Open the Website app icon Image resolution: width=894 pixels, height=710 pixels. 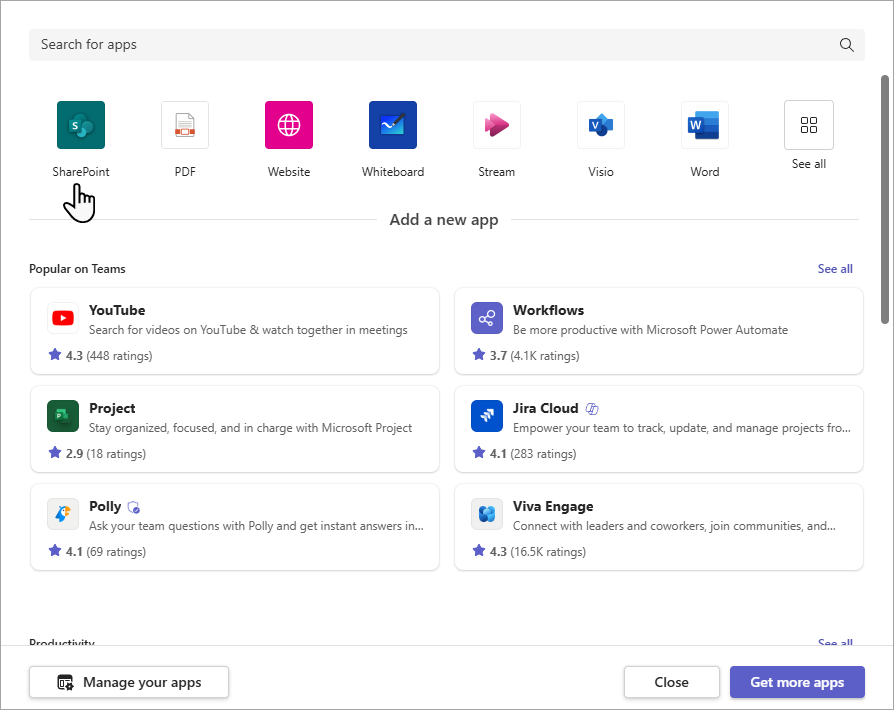(289, 125)
